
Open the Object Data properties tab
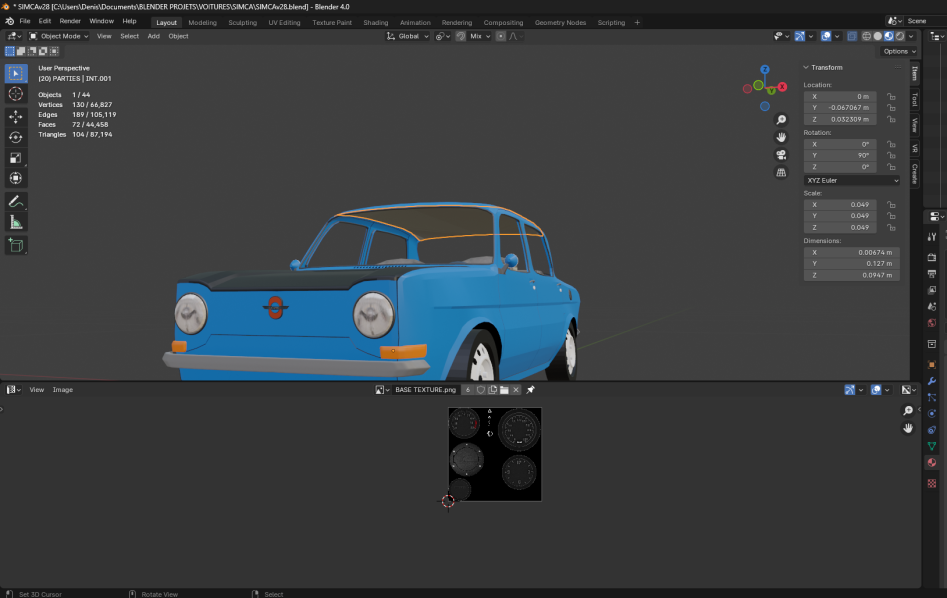tap(932, 446)
